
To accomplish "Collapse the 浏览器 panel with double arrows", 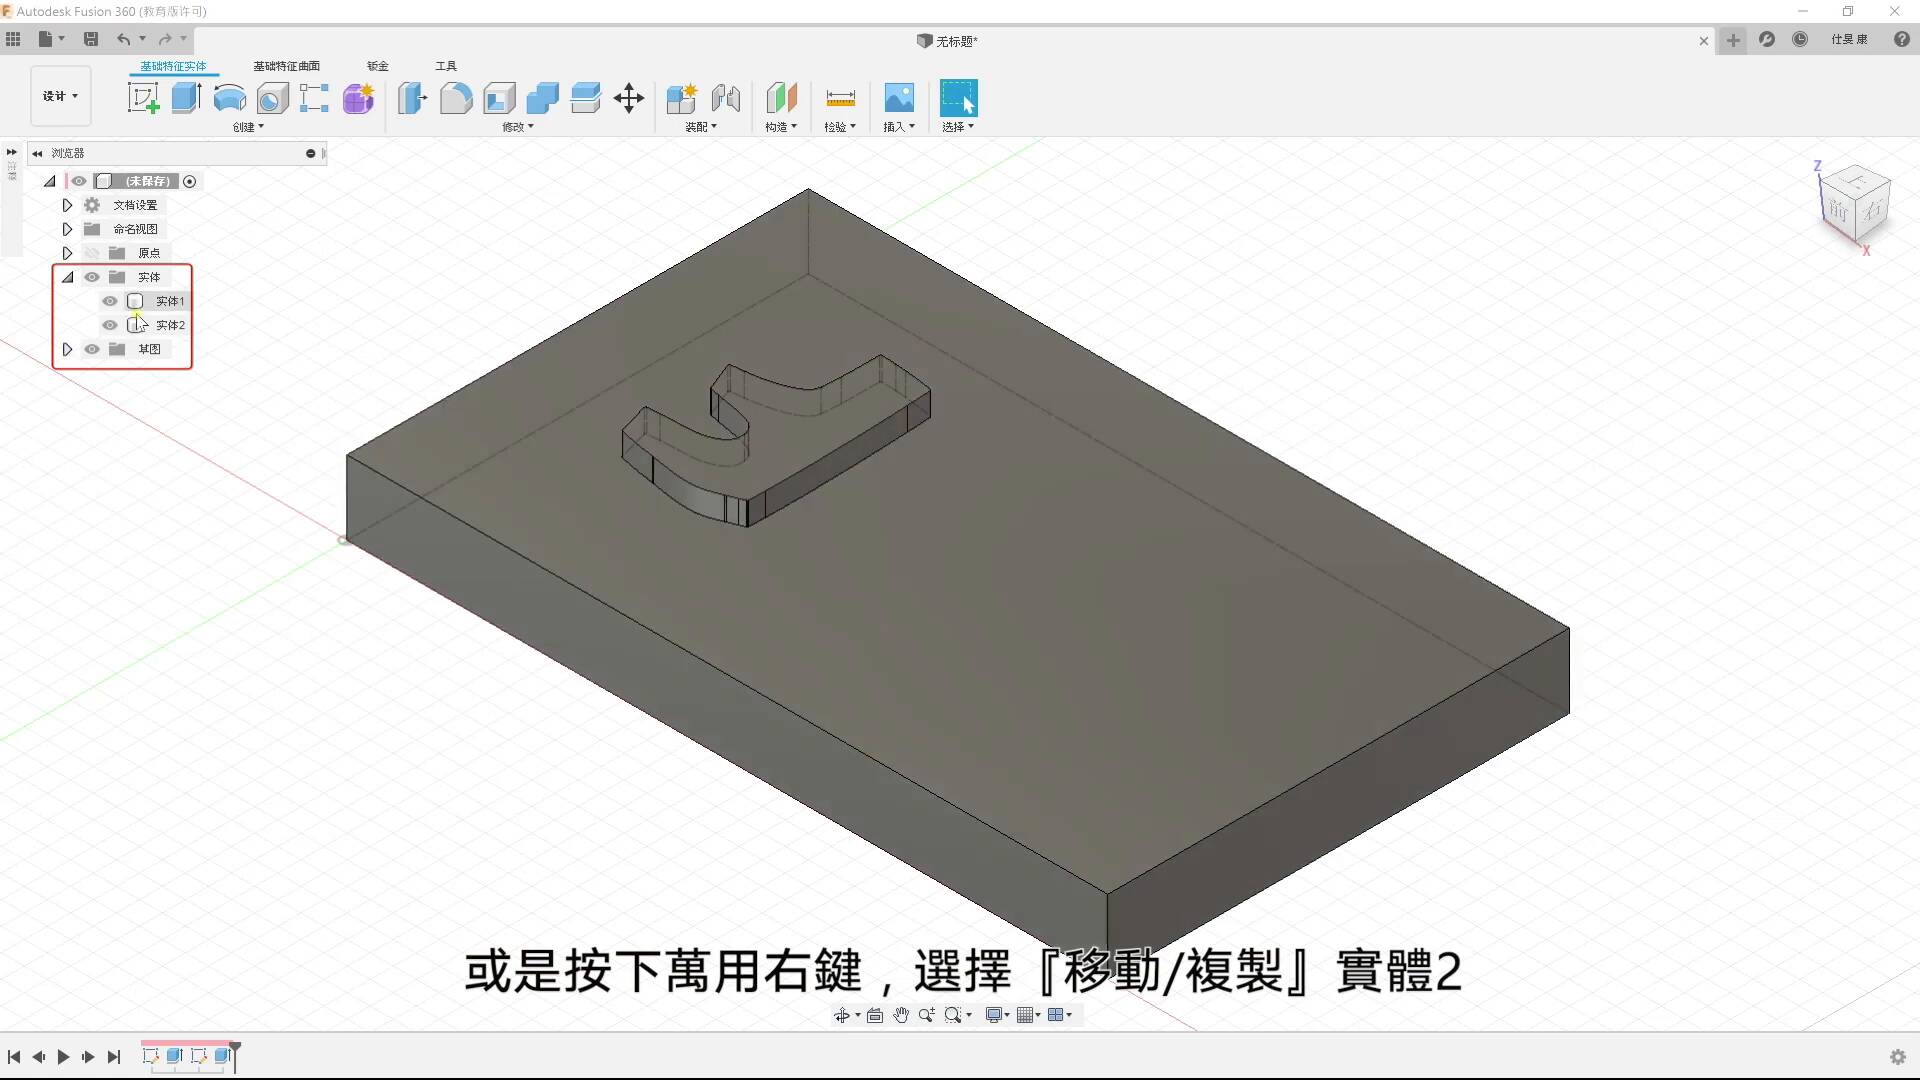I will [x=37, y=153].
